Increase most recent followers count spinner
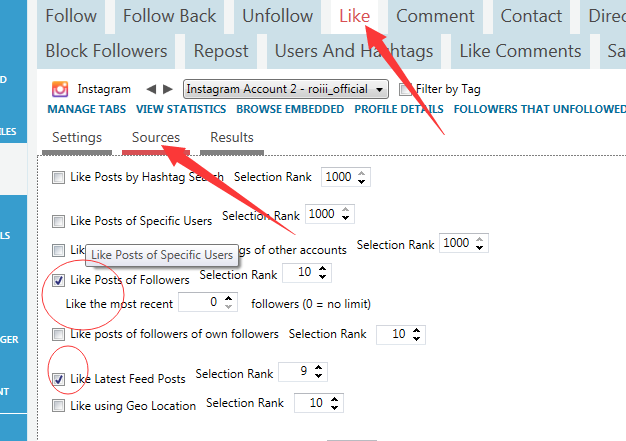 click(x=228, y=298)
